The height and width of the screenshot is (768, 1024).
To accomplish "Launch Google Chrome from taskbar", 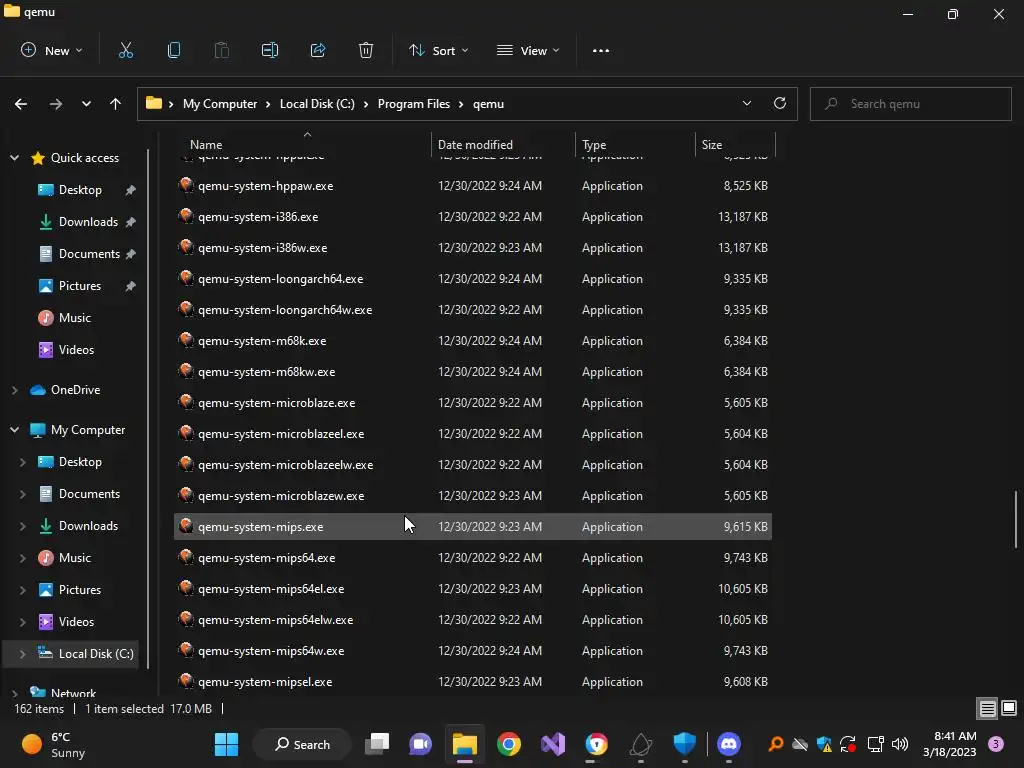I will (x=509, y=744).
